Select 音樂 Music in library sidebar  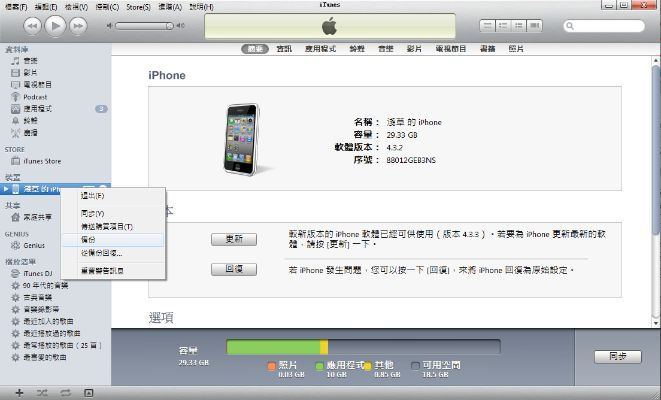[30, 61]
